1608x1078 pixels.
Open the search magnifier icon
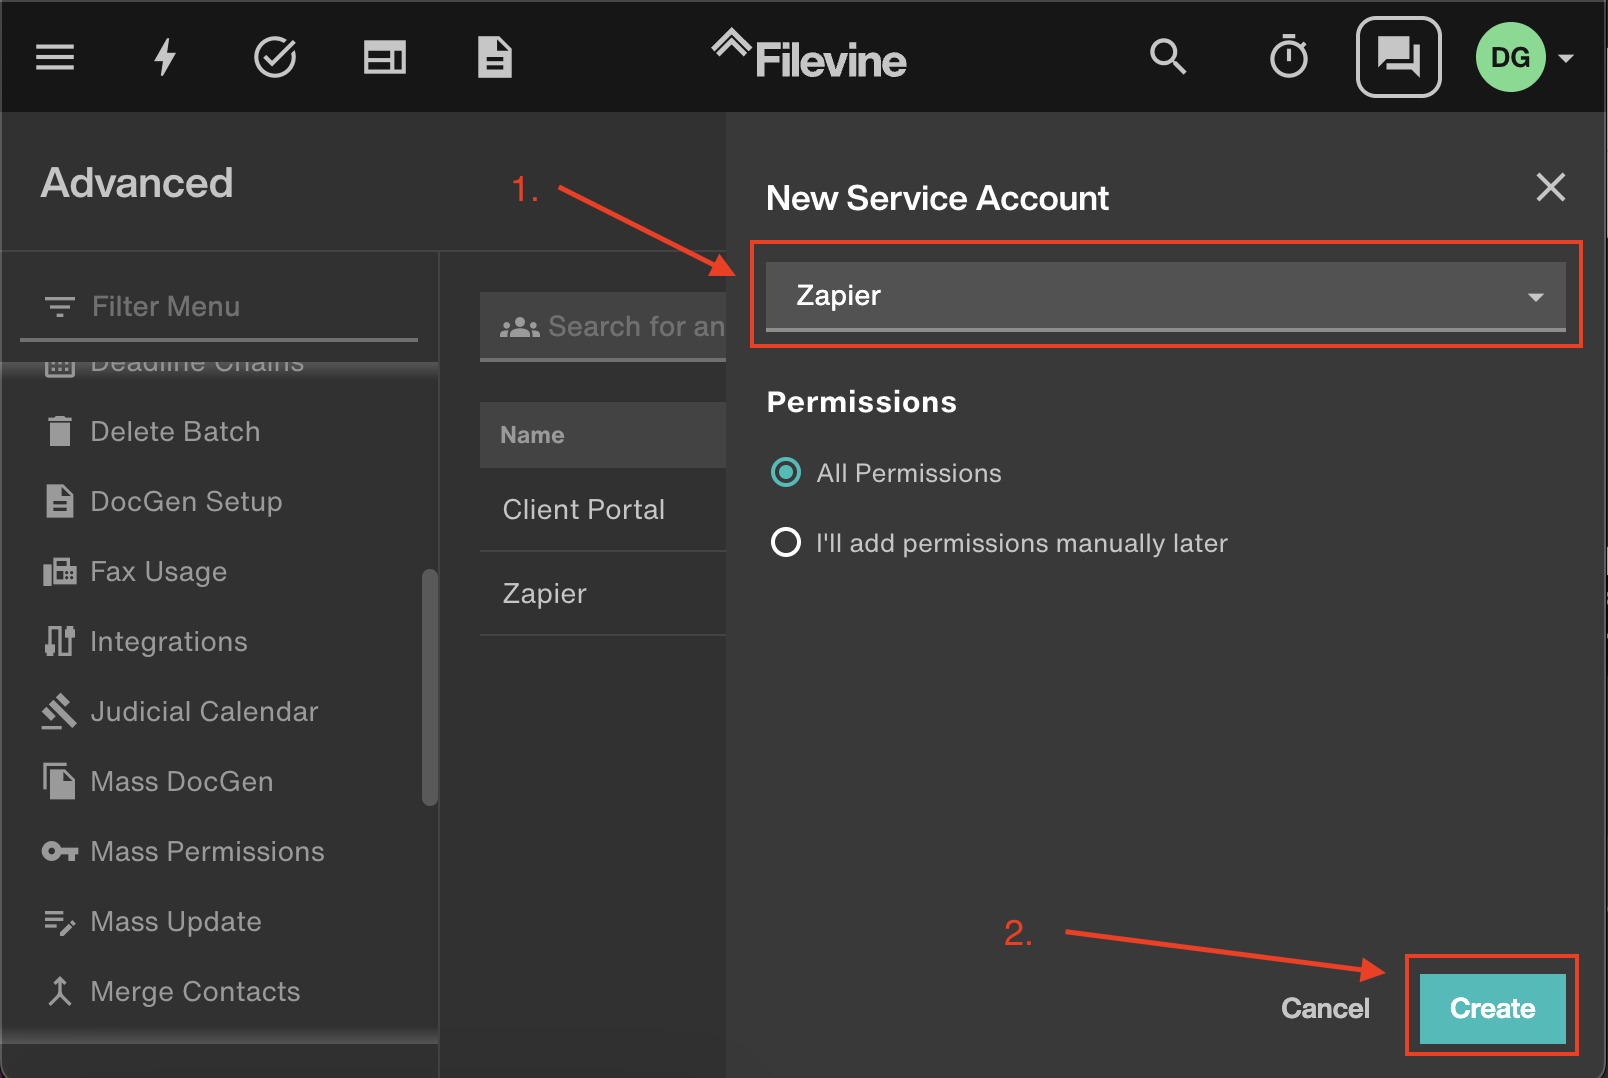(x=1168, y=57)
